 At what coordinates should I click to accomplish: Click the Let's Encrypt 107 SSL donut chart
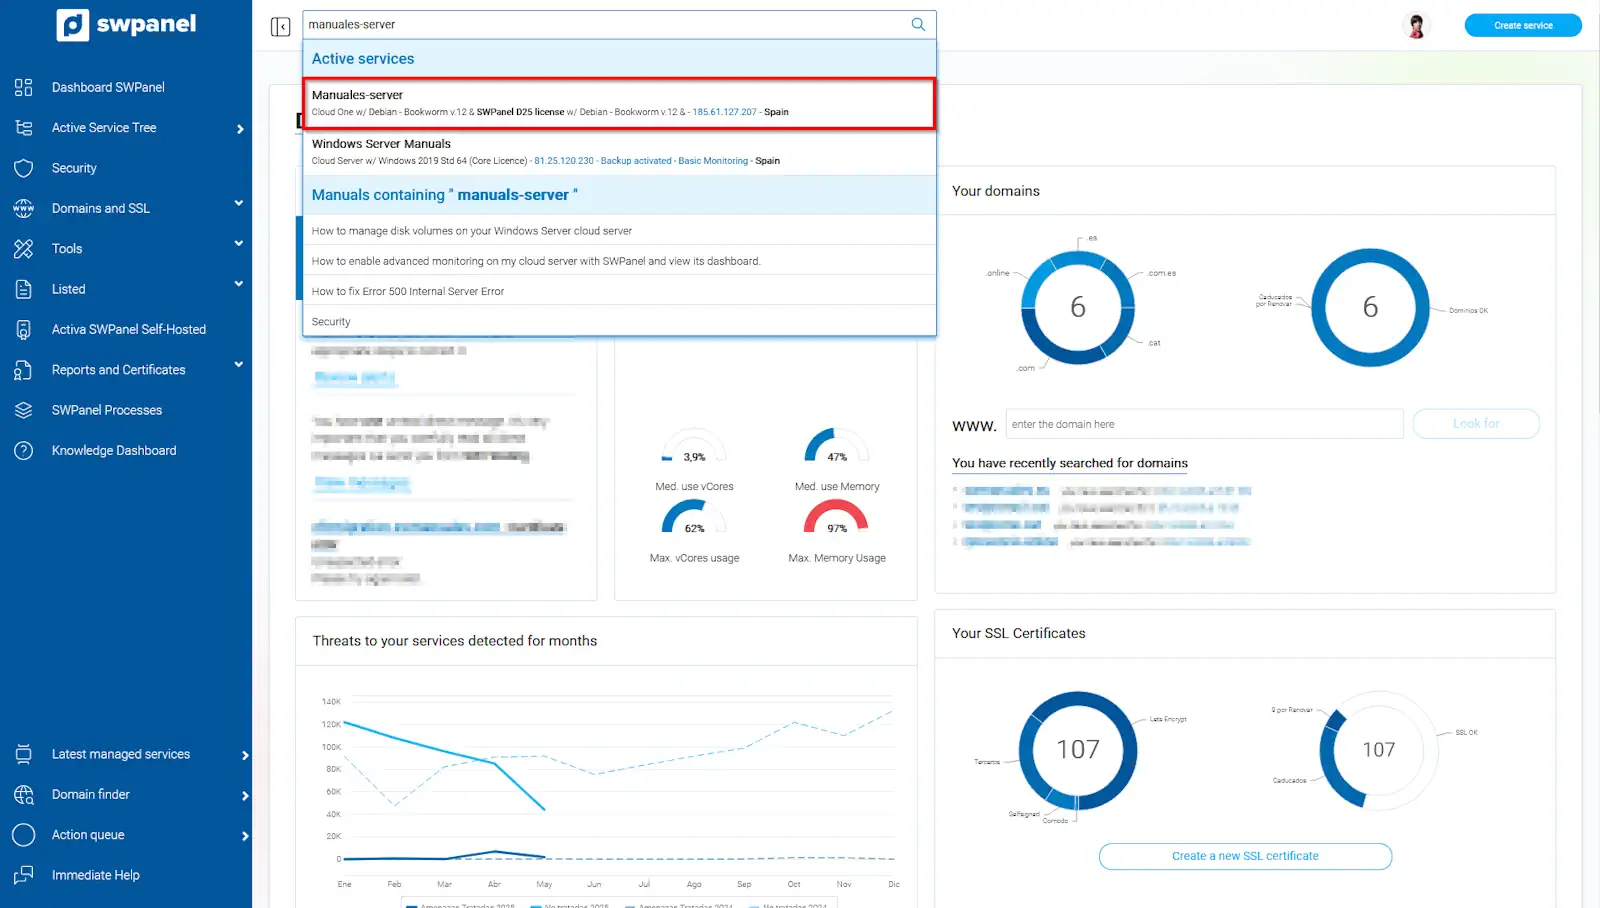click(x=1078, y=750)
